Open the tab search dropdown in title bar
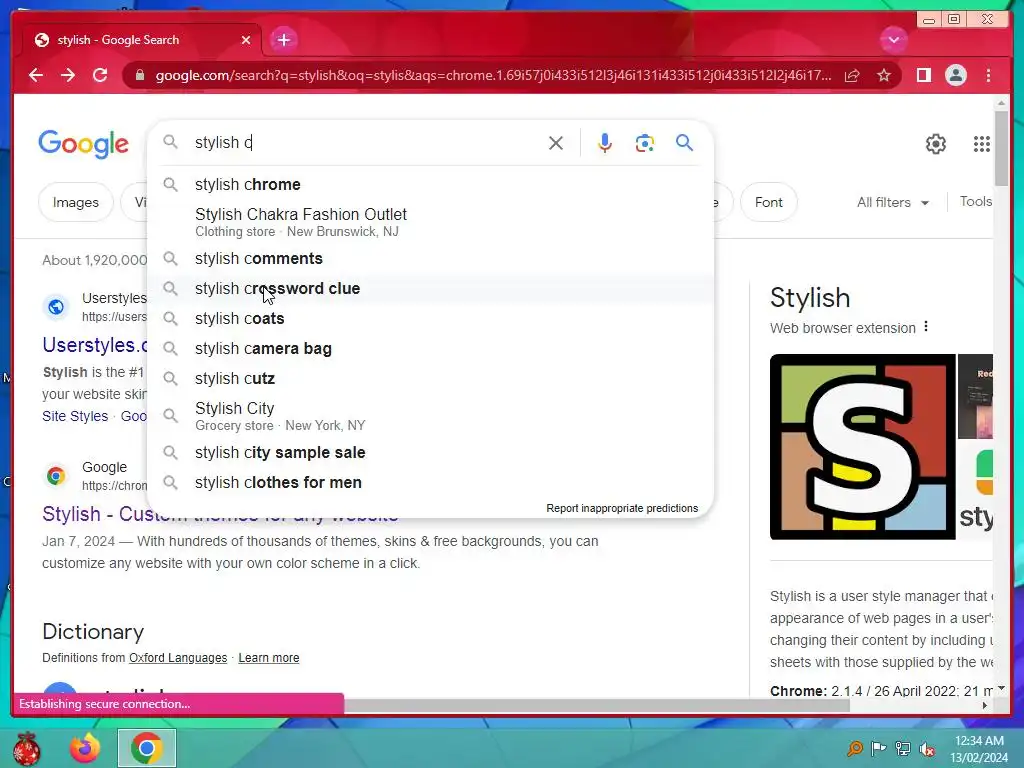Viewport: 1024px width, 768px height. (x=893, y=40)
